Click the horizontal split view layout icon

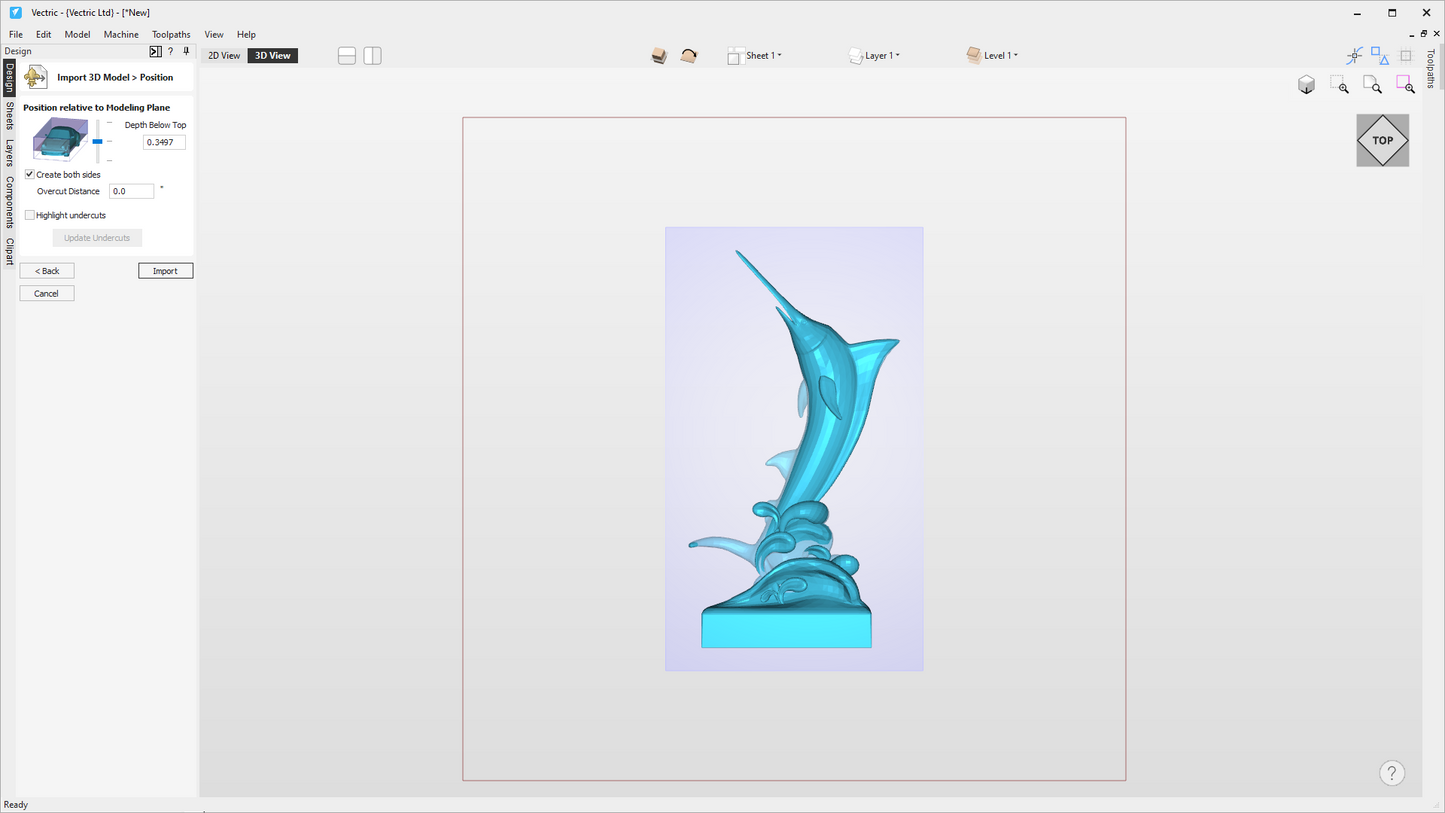(346, 55)
